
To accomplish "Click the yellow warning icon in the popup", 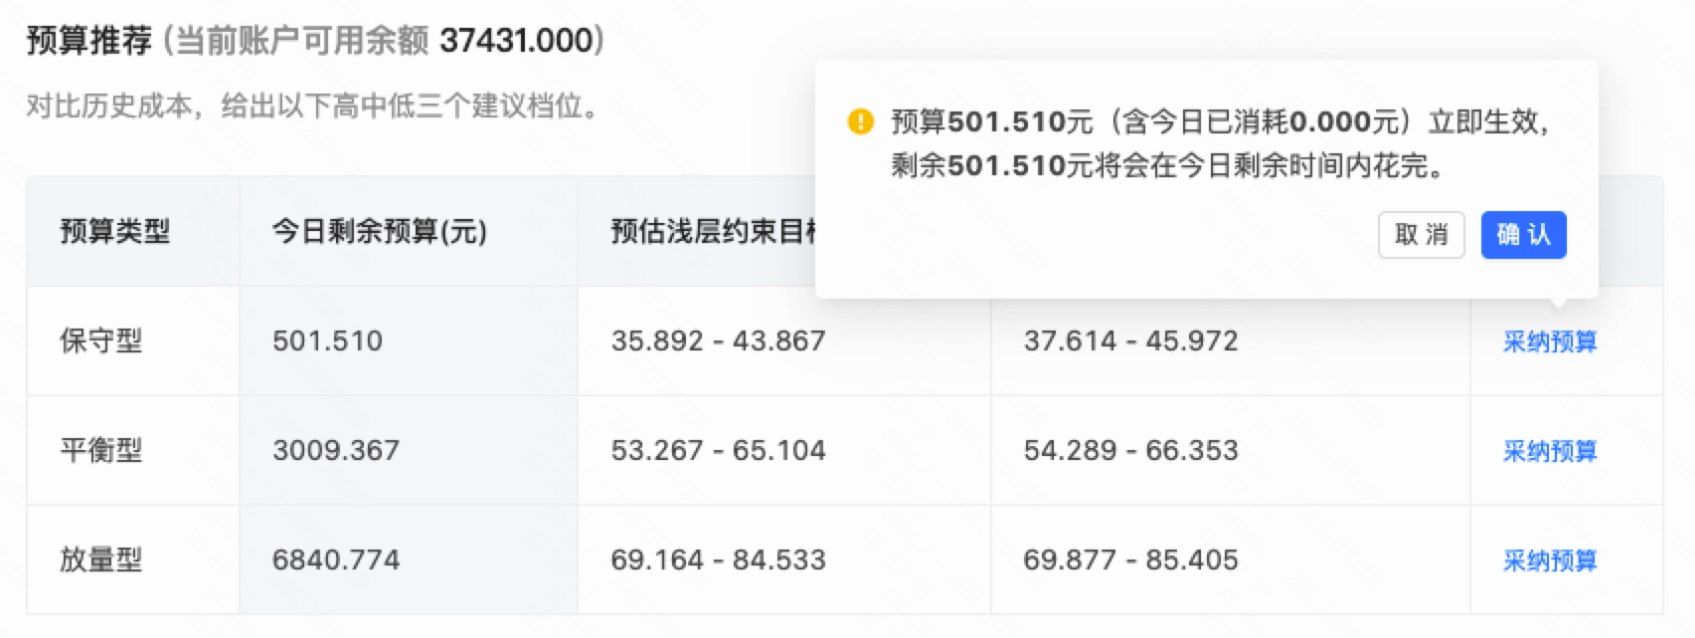I will click(x=859, y=121).
